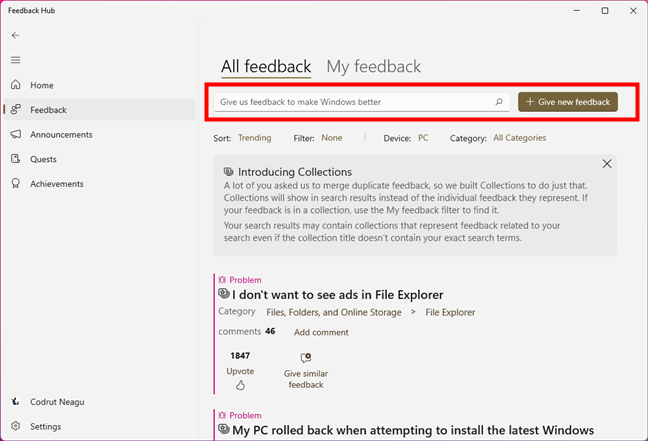
Task: Open Settings in the sidebar
Action: click(x=99, y=426)
